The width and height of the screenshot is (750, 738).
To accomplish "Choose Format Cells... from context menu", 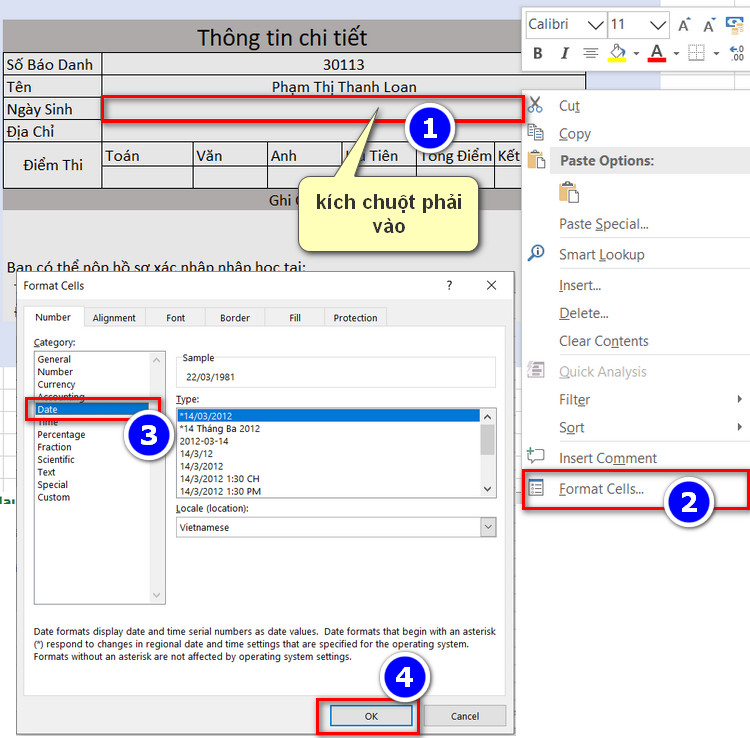I will [601, 489].
